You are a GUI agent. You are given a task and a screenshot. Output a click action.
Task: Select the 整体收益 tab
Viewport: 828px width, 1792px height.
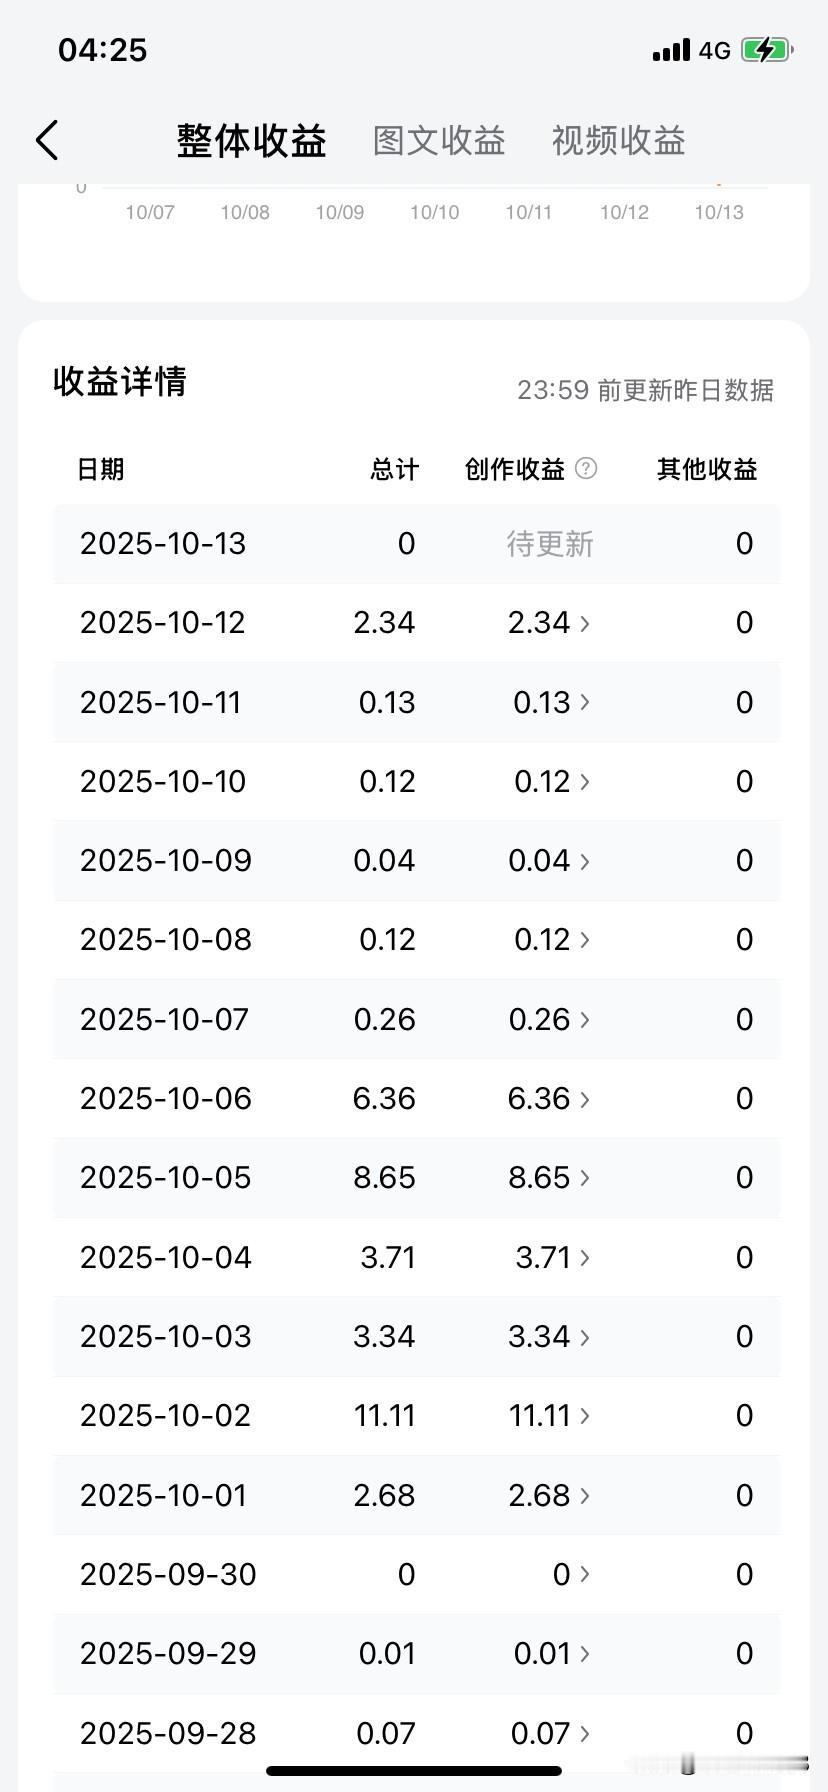coord(252,141)
